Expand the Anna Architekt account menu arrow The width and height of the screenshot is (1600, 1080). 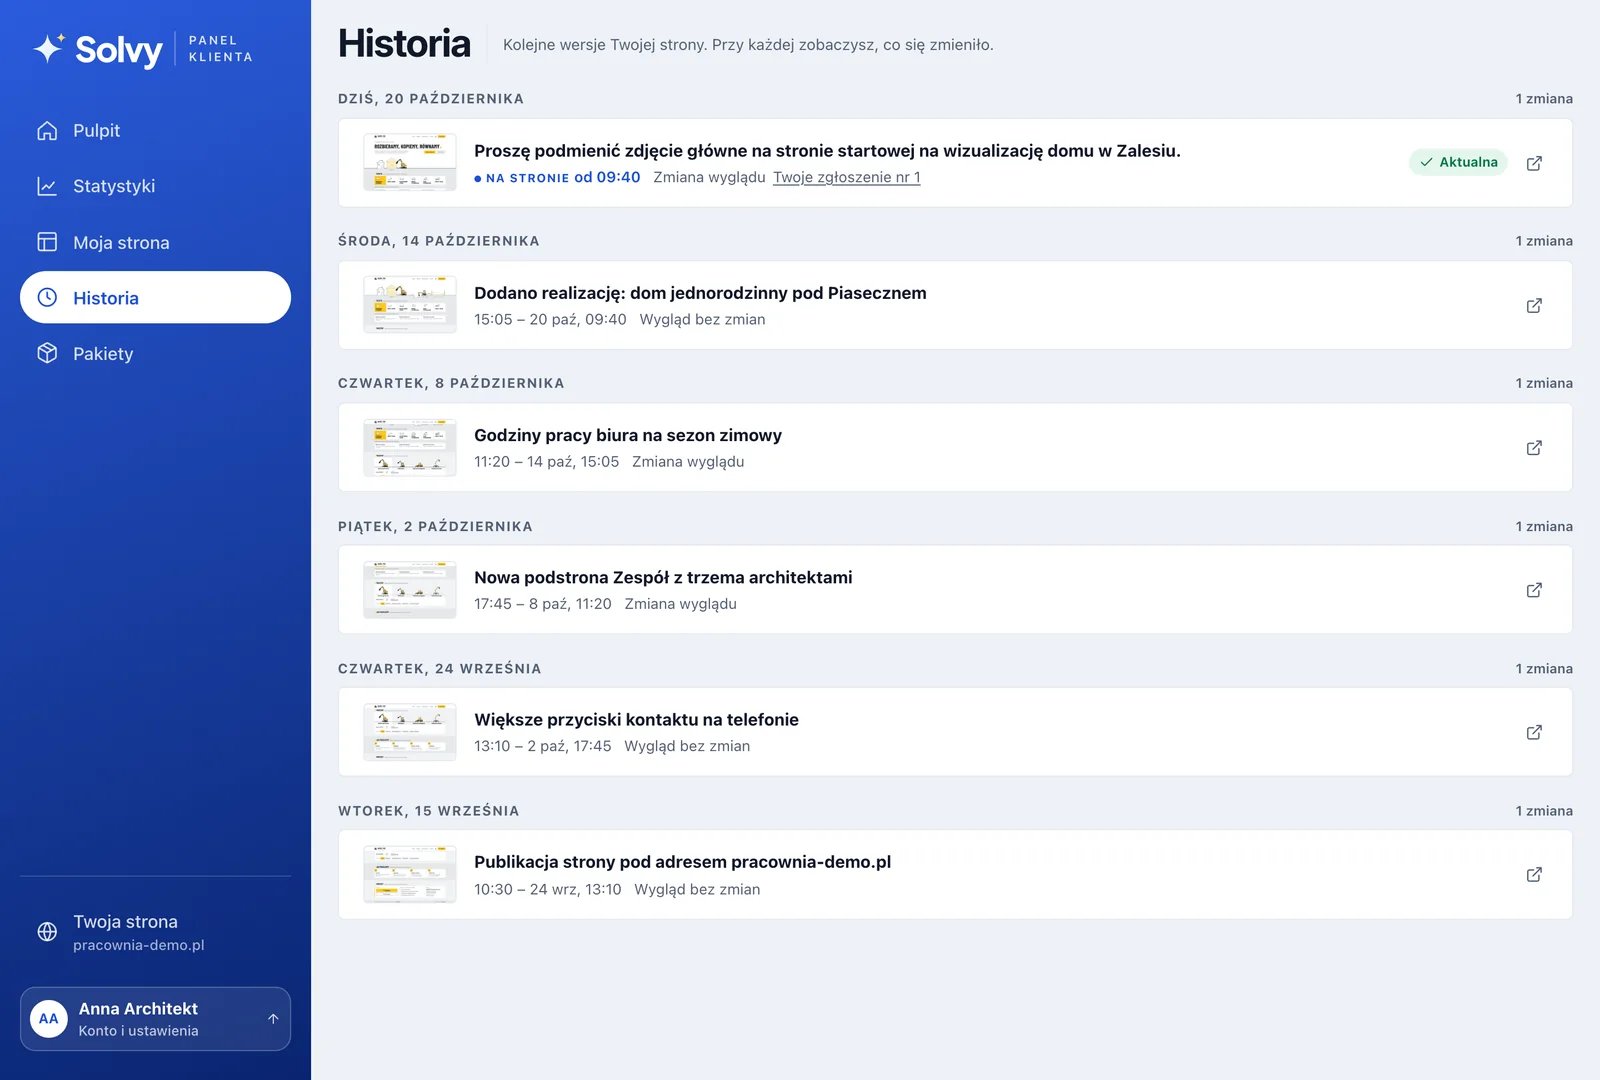coord(273,1019)
